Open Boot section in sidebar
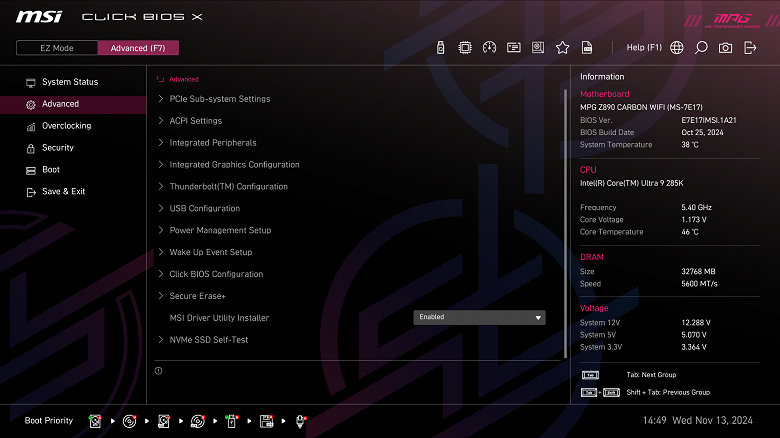Viewport: 780px width, 438px height. [x=73, y=170]
